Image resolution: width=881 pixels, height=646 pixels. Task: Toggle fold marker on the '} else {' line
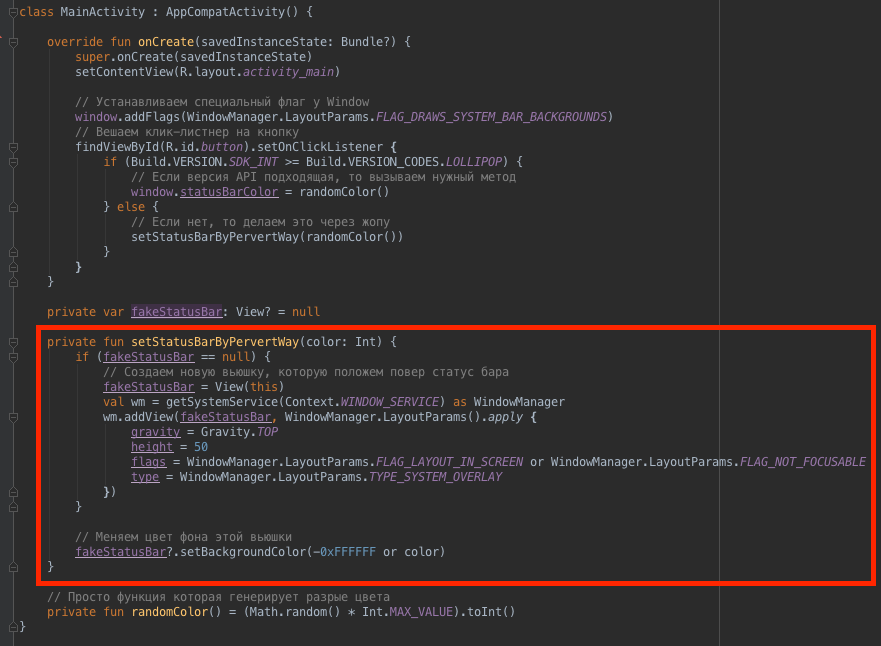point(13,207)
